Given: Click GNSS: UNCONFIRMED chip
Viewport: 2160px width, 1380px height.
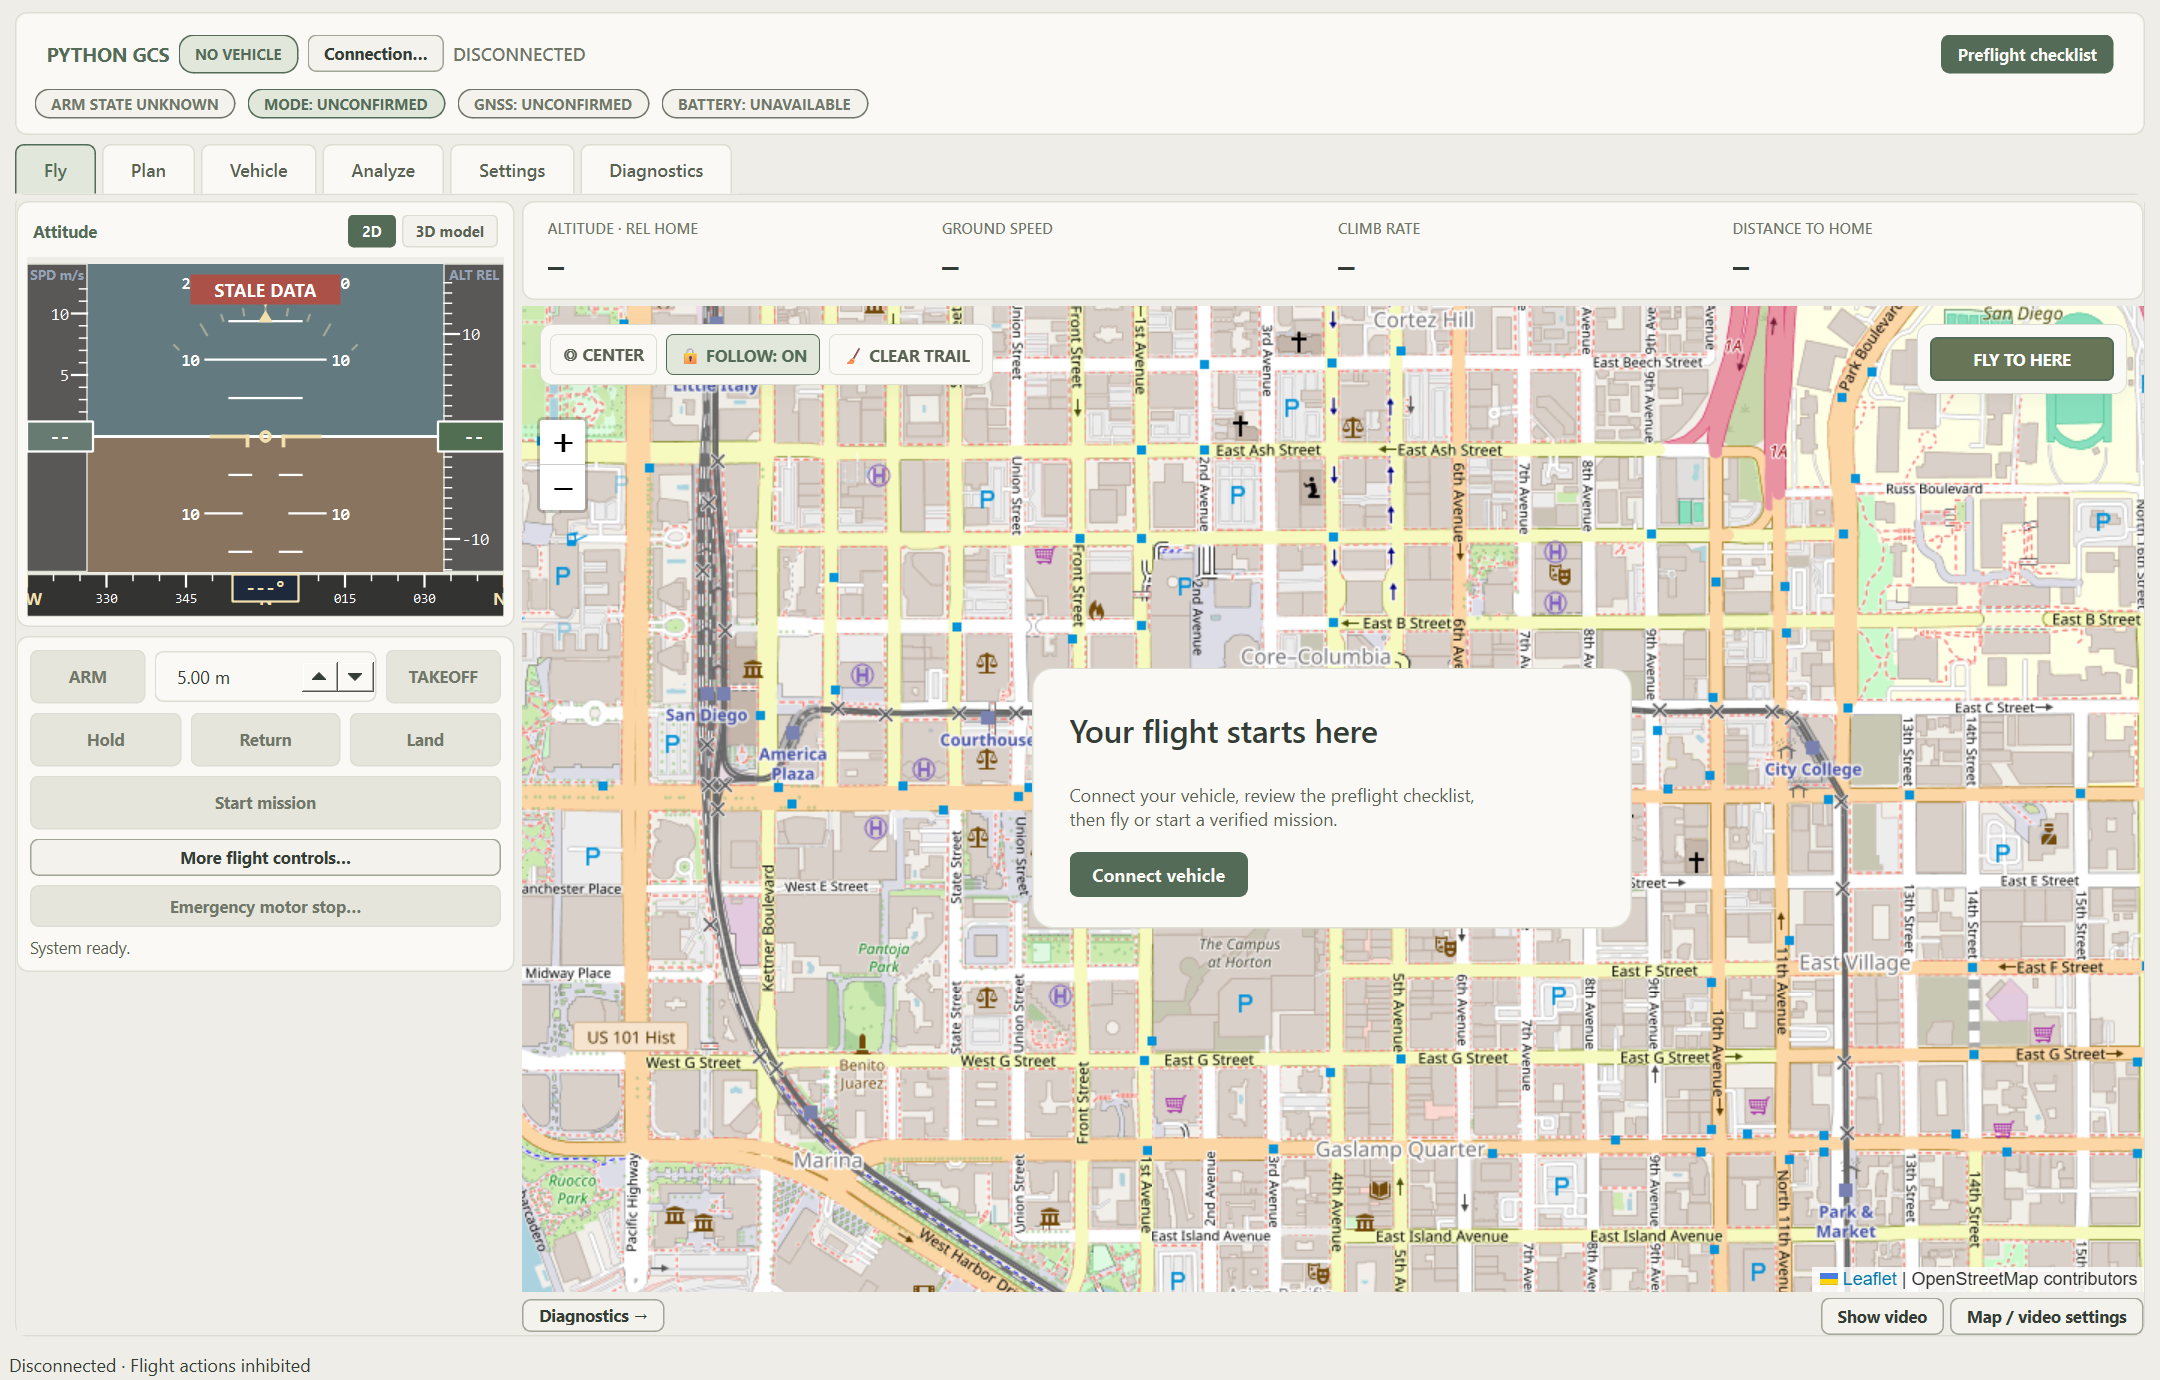Looking at the screenshot, I should pos(553,104).
